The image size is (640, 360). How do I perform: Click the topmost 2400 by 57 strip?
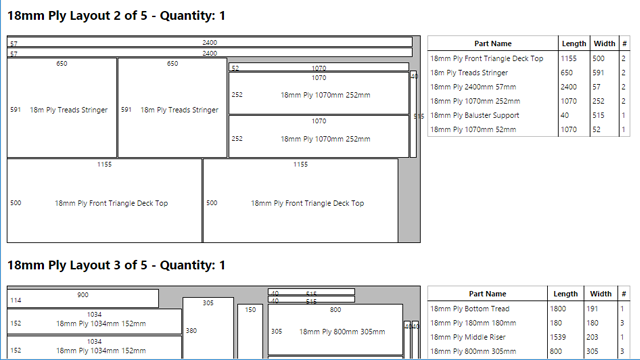coord(210,42)
